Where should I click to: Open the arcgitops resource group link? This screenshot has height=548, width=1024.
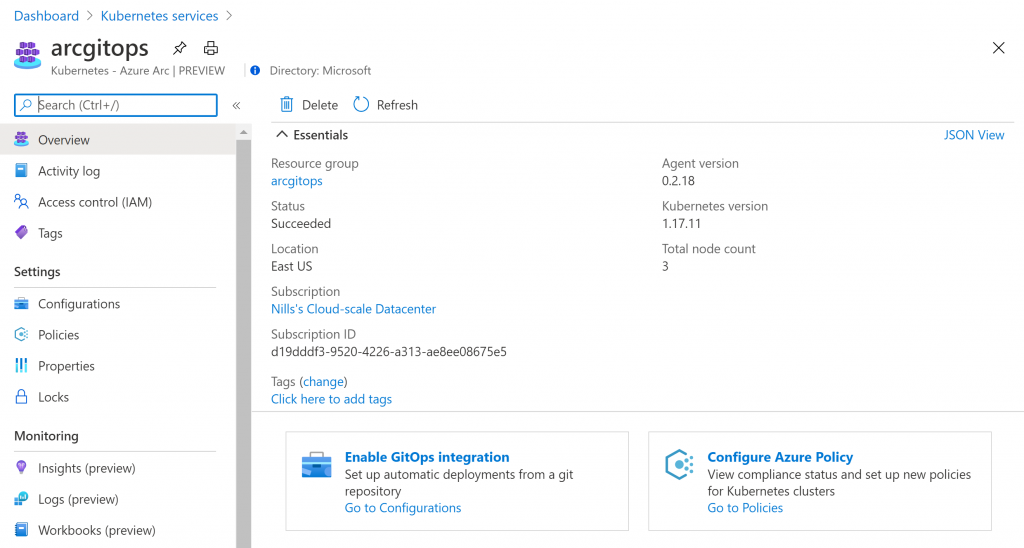click(296, 181)
